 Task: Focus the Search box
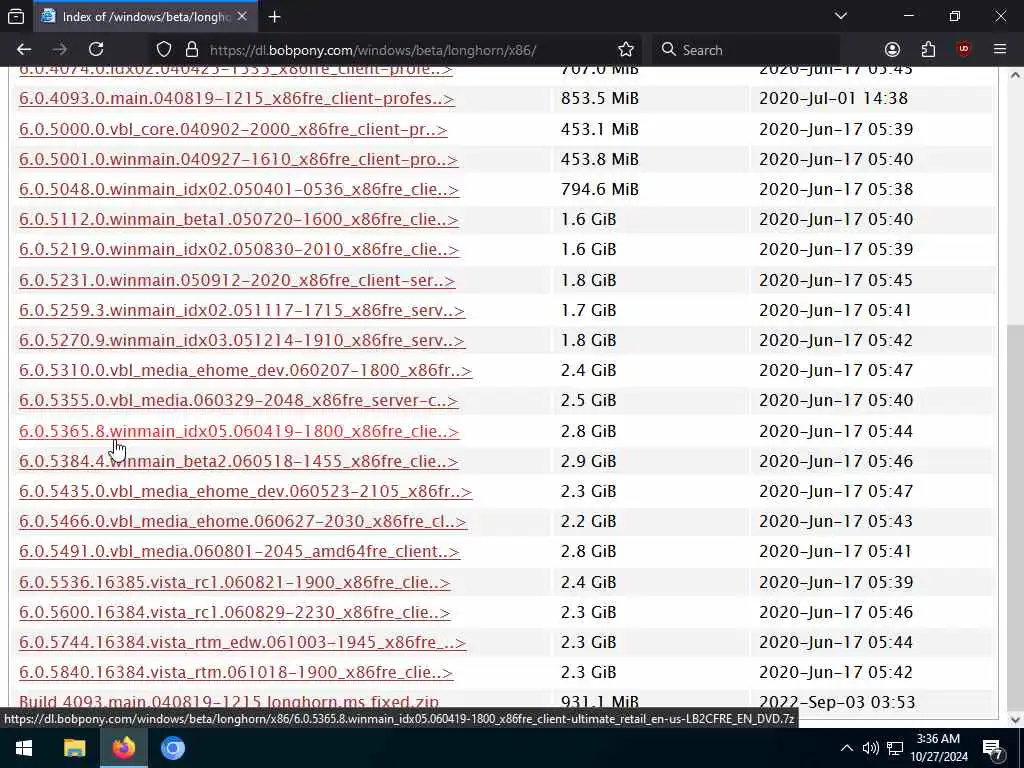746,50
